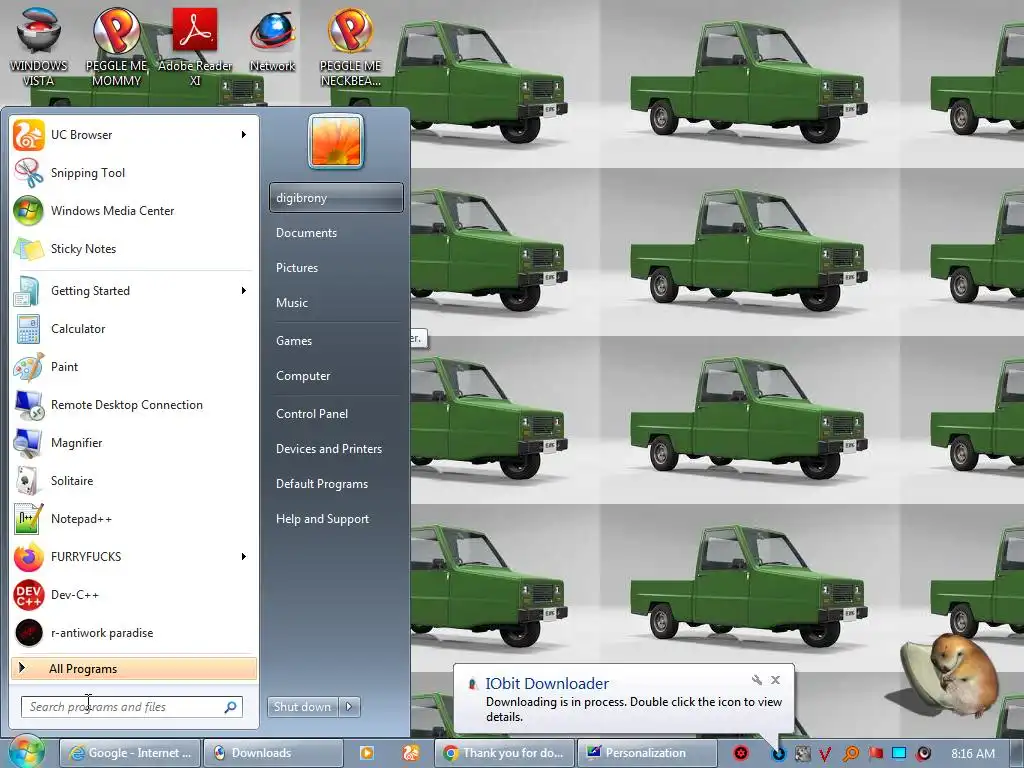Open Notepad++
1024x768 pixels.
click(134, 519)
